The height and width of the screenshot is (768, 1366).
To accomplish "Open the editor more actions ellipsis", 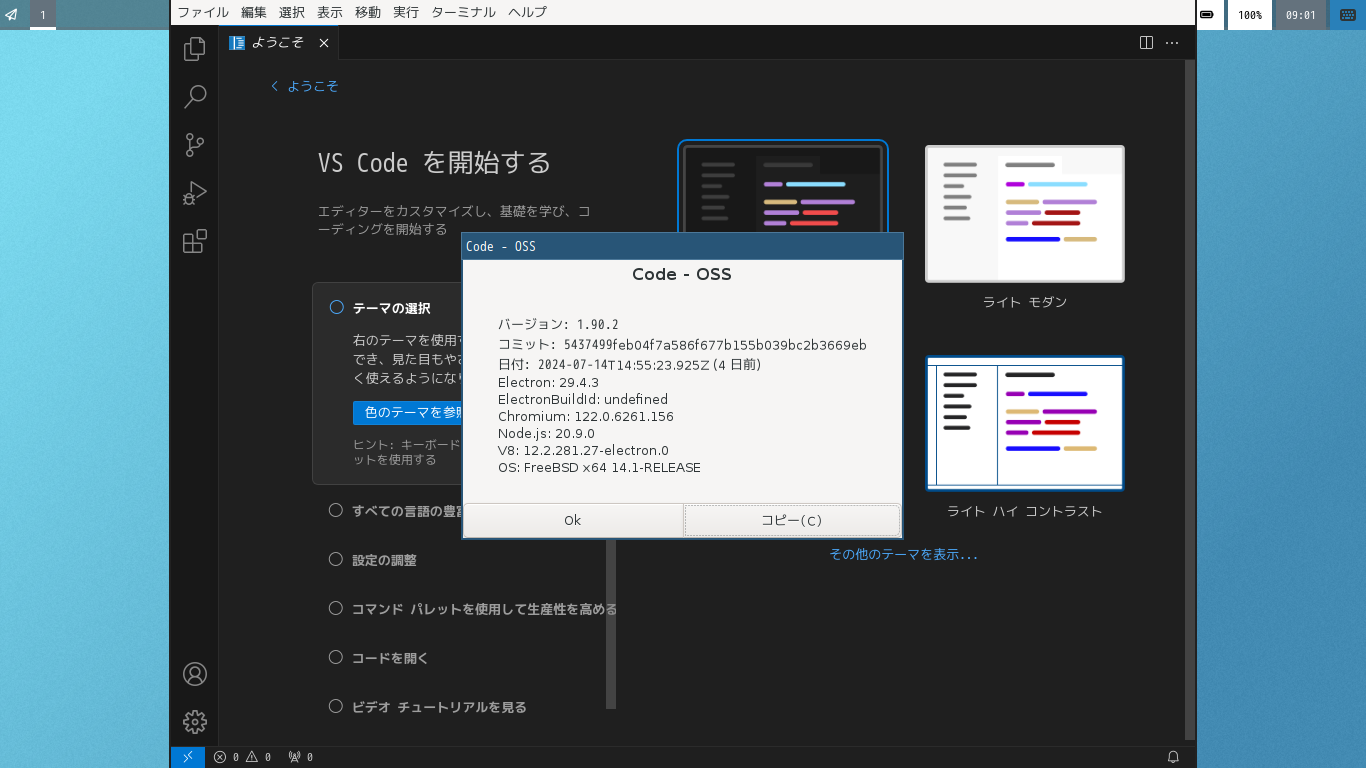I will pyautogui.click(x=1172, y=43).
